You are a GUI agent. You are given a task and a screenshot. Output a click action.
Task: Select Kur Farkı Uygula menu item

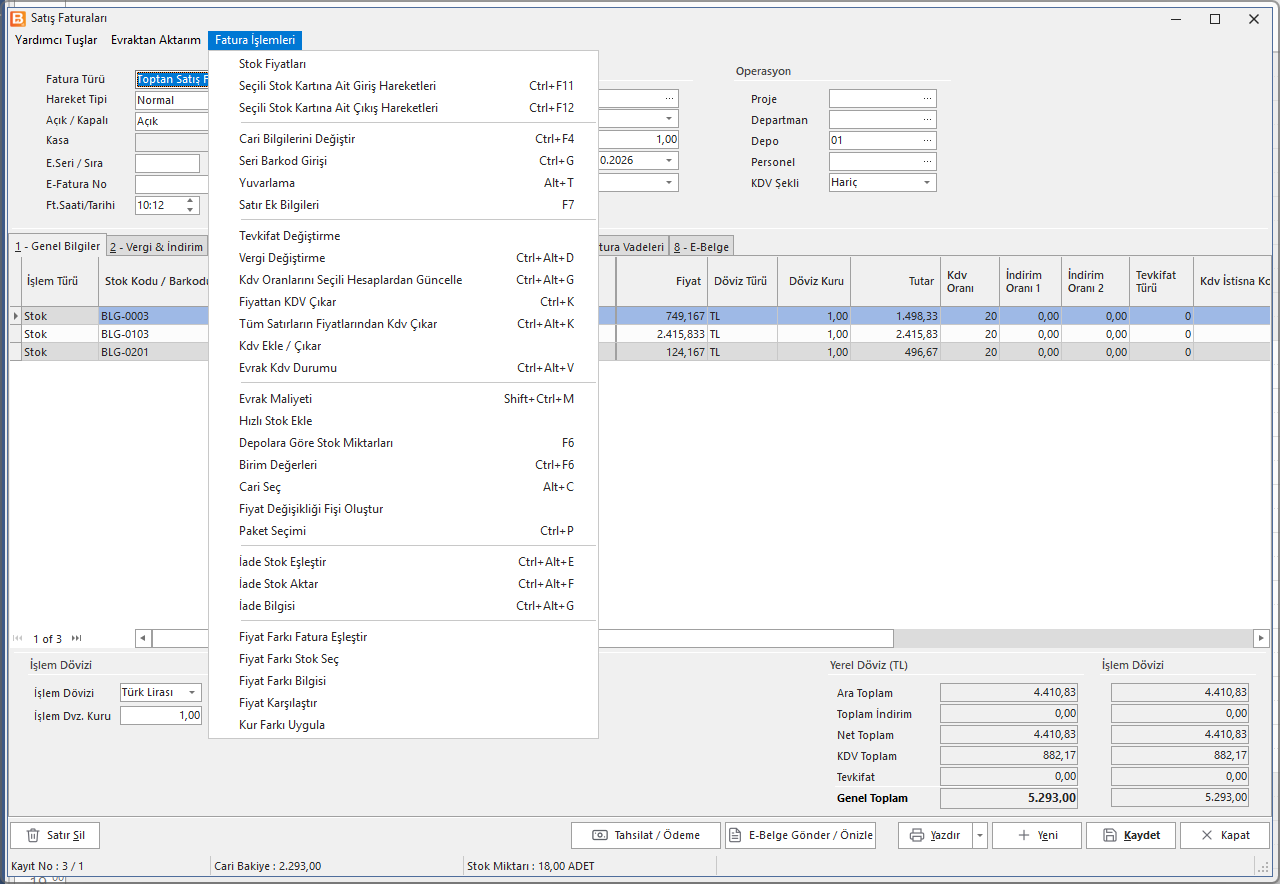(403, 725)
